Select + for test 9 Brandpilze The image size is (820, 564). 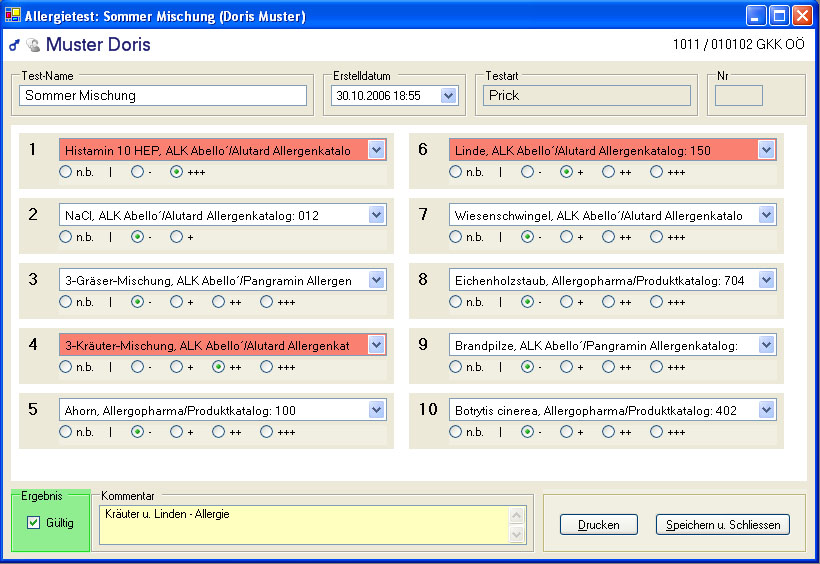pyautogui.click(x=566, y=366)
